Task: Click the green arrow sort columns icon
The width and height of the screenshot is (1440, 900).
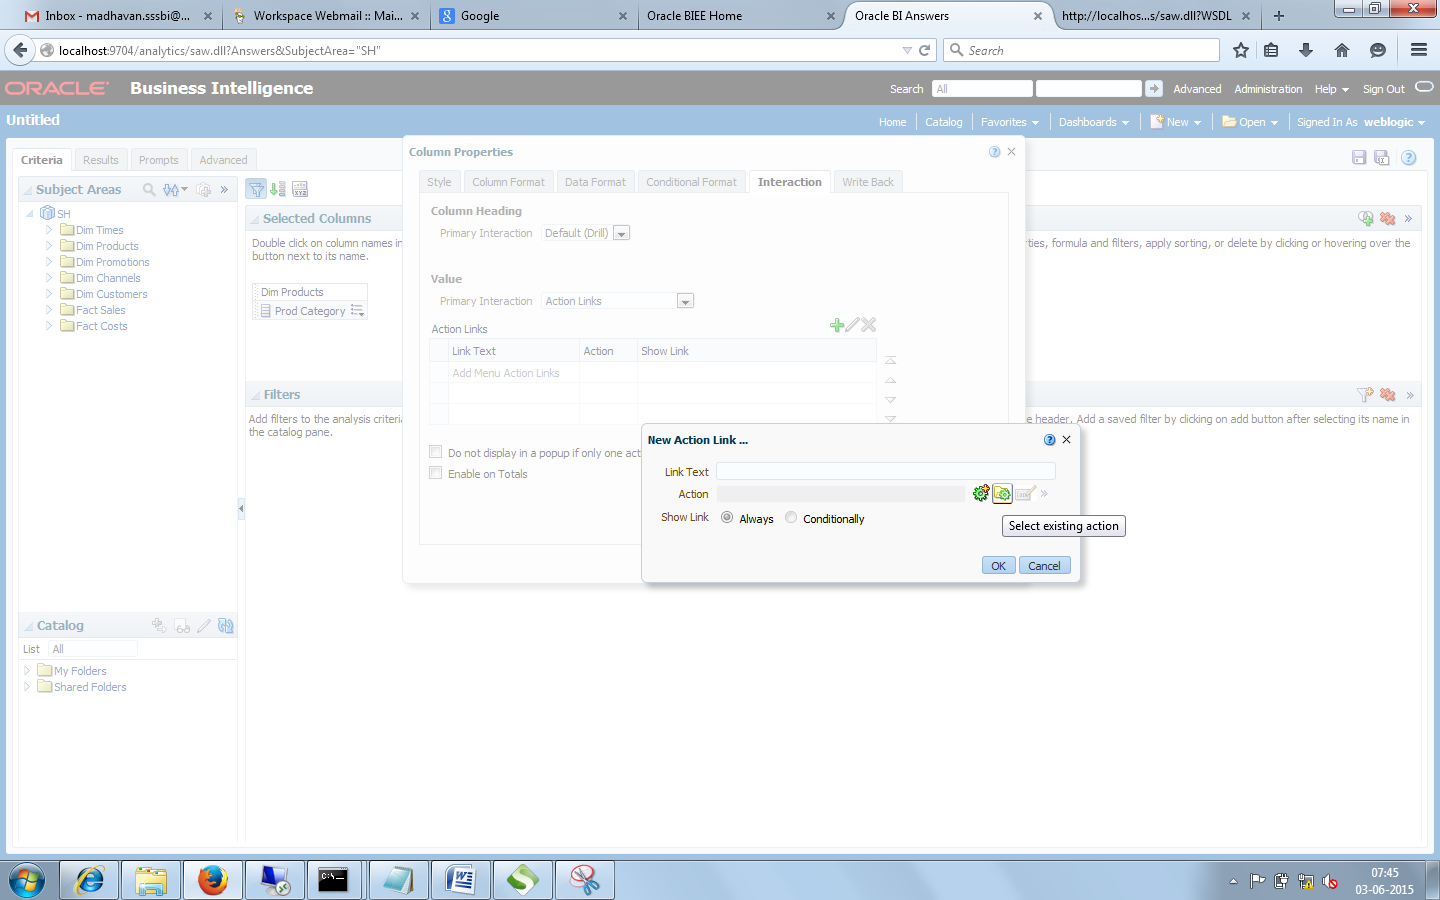Action: tap(278, 189)
